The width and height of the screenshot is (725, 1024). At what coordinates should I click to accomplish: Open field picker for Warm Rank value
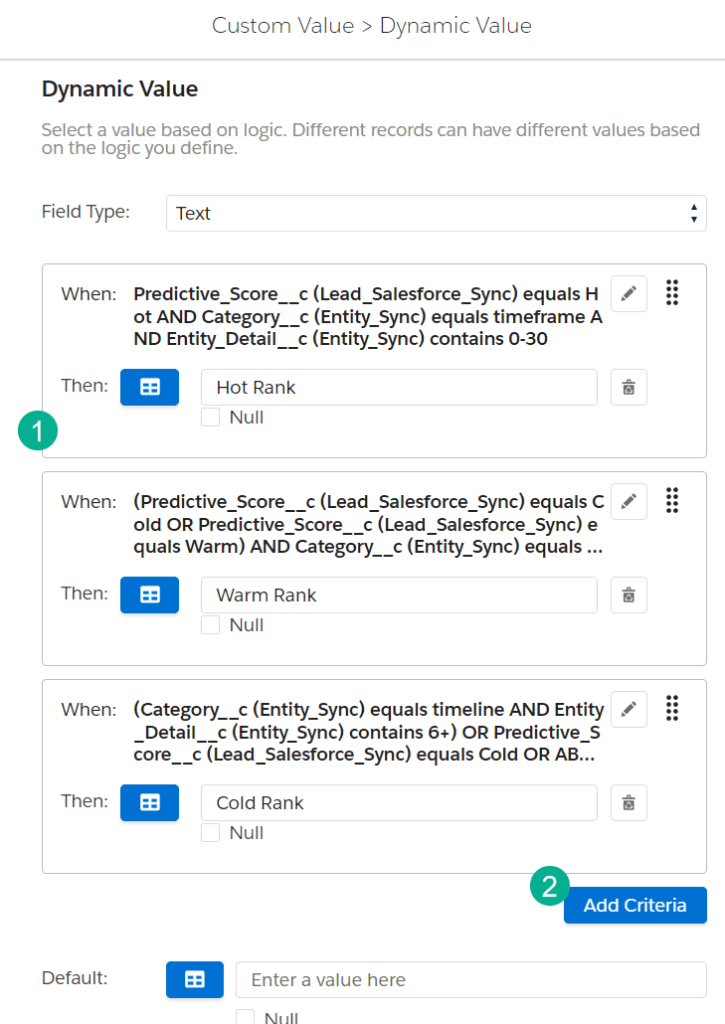(149, 595)
